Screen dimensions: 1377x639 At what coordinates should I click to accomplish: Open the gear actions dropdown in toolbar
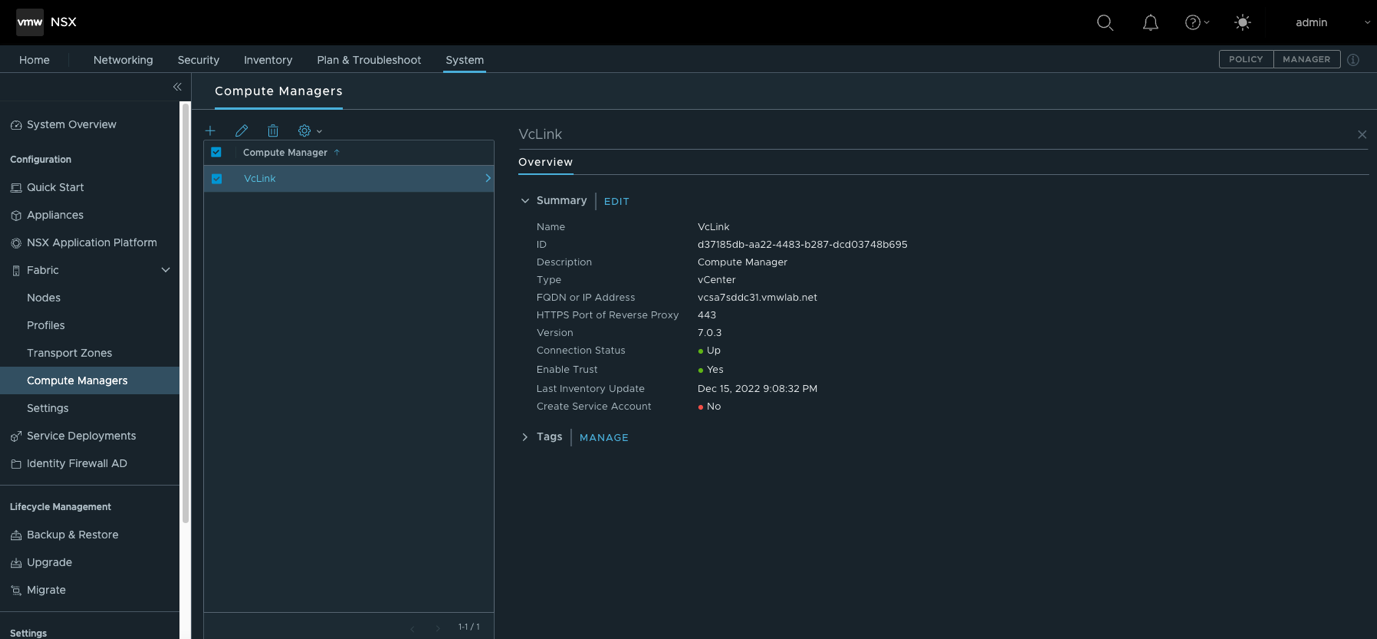pos(310,131)
